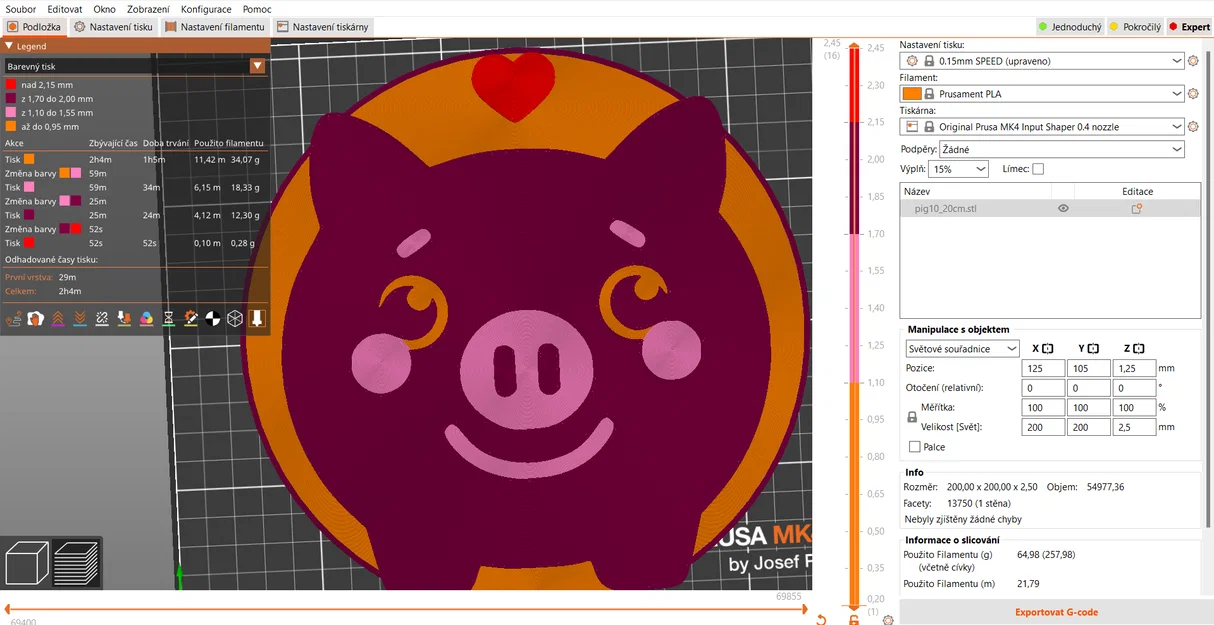Toggle center of gravity marker icon

212,319
